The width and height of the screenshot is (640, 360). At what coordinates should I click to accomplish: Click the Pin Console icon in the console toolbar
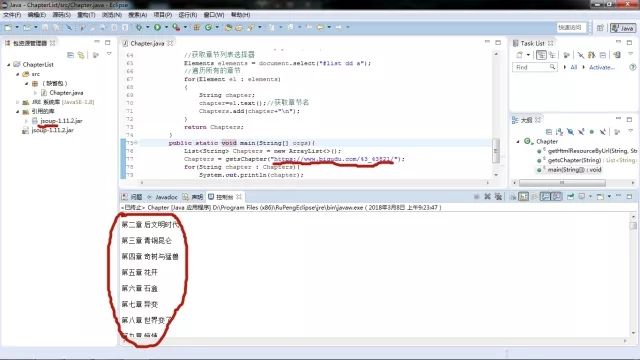pos(570,196)
